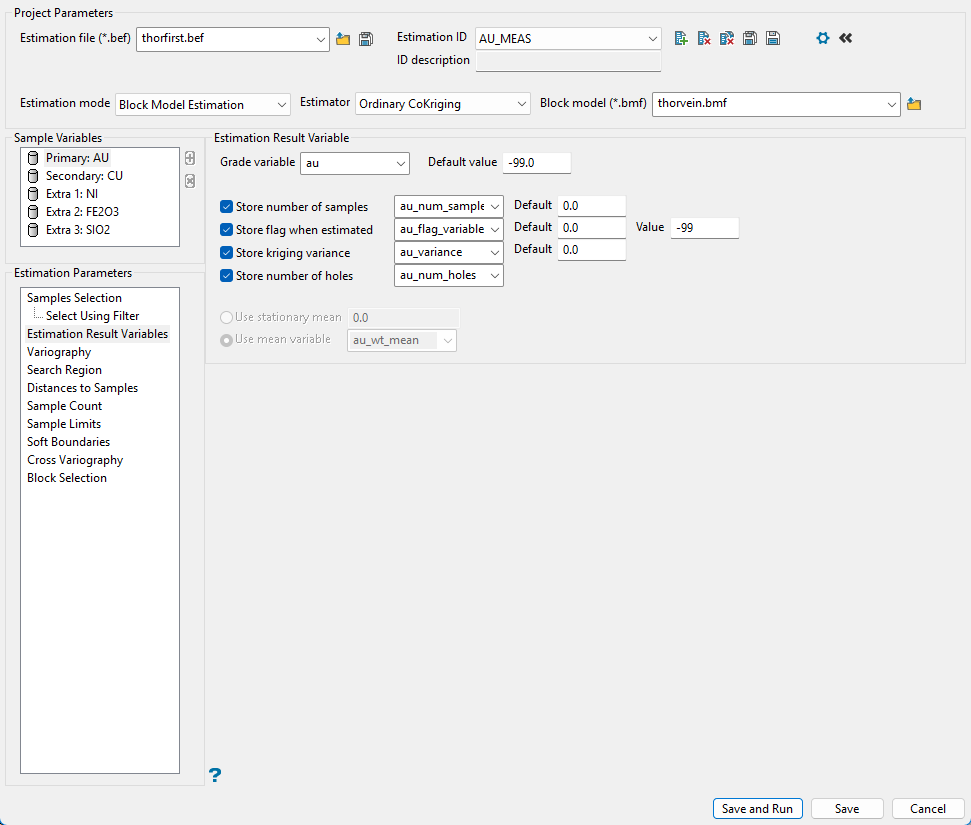Click the Cancel button
Viewport: 971px width, 825px height.
click(928, 809)
